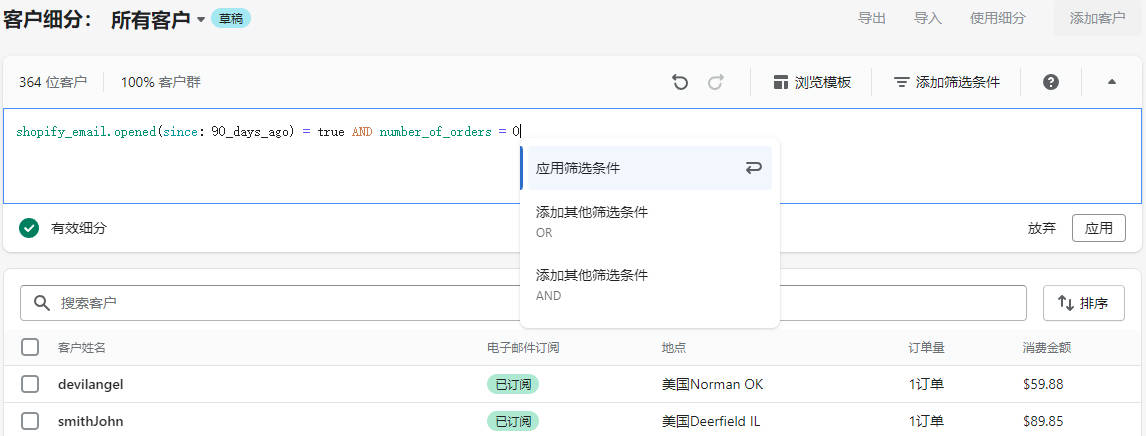Click 美国Deerfield IL location cell
Image resolution: width=1146 pixels, height=436 pixels.
(711, 421)
